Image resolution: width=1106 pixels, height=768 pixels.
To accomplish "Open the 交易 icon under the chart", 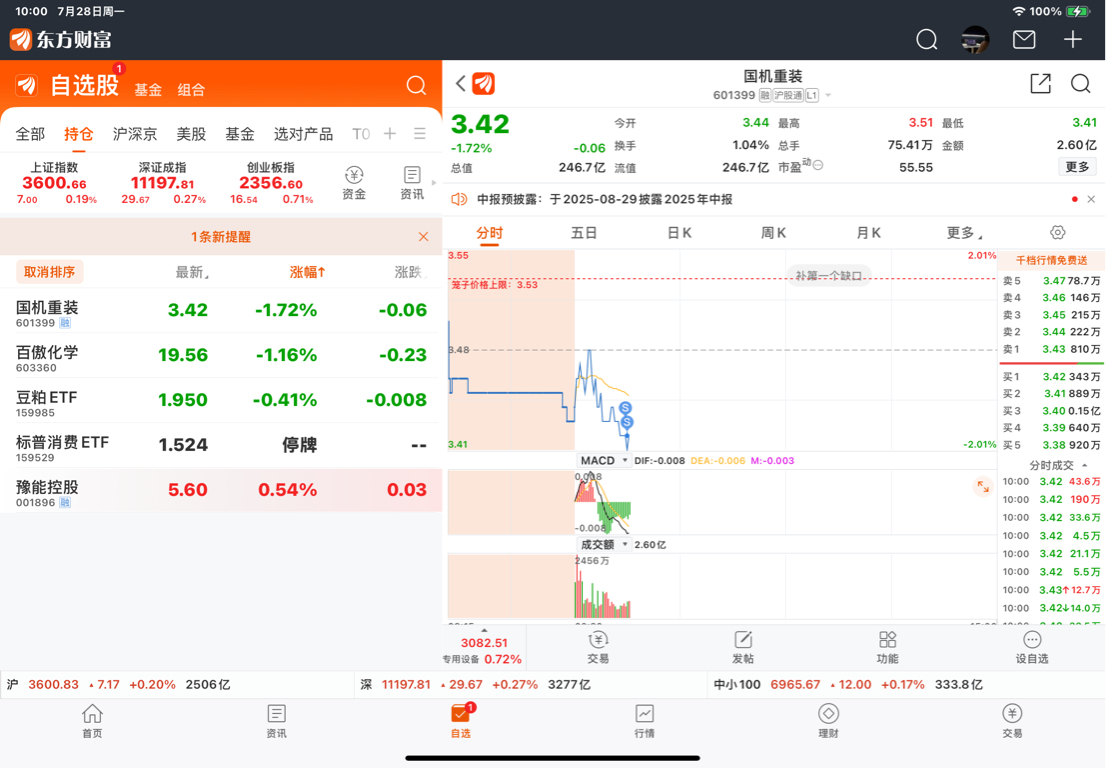I will point(598,647).
